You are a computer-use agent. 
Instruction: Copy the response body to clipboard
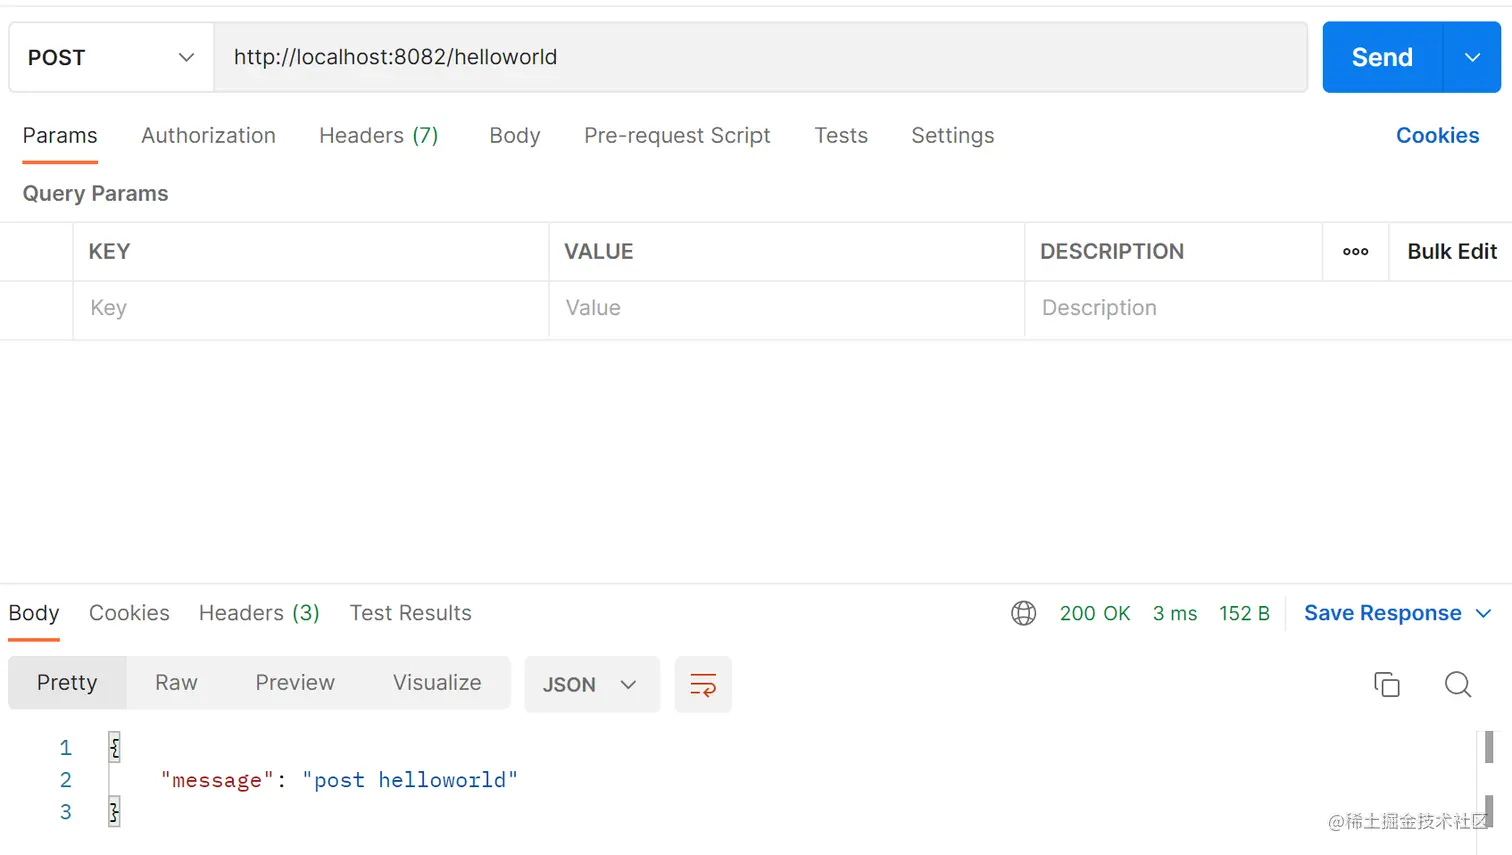pyautogui.click(x=1387, y=684)
